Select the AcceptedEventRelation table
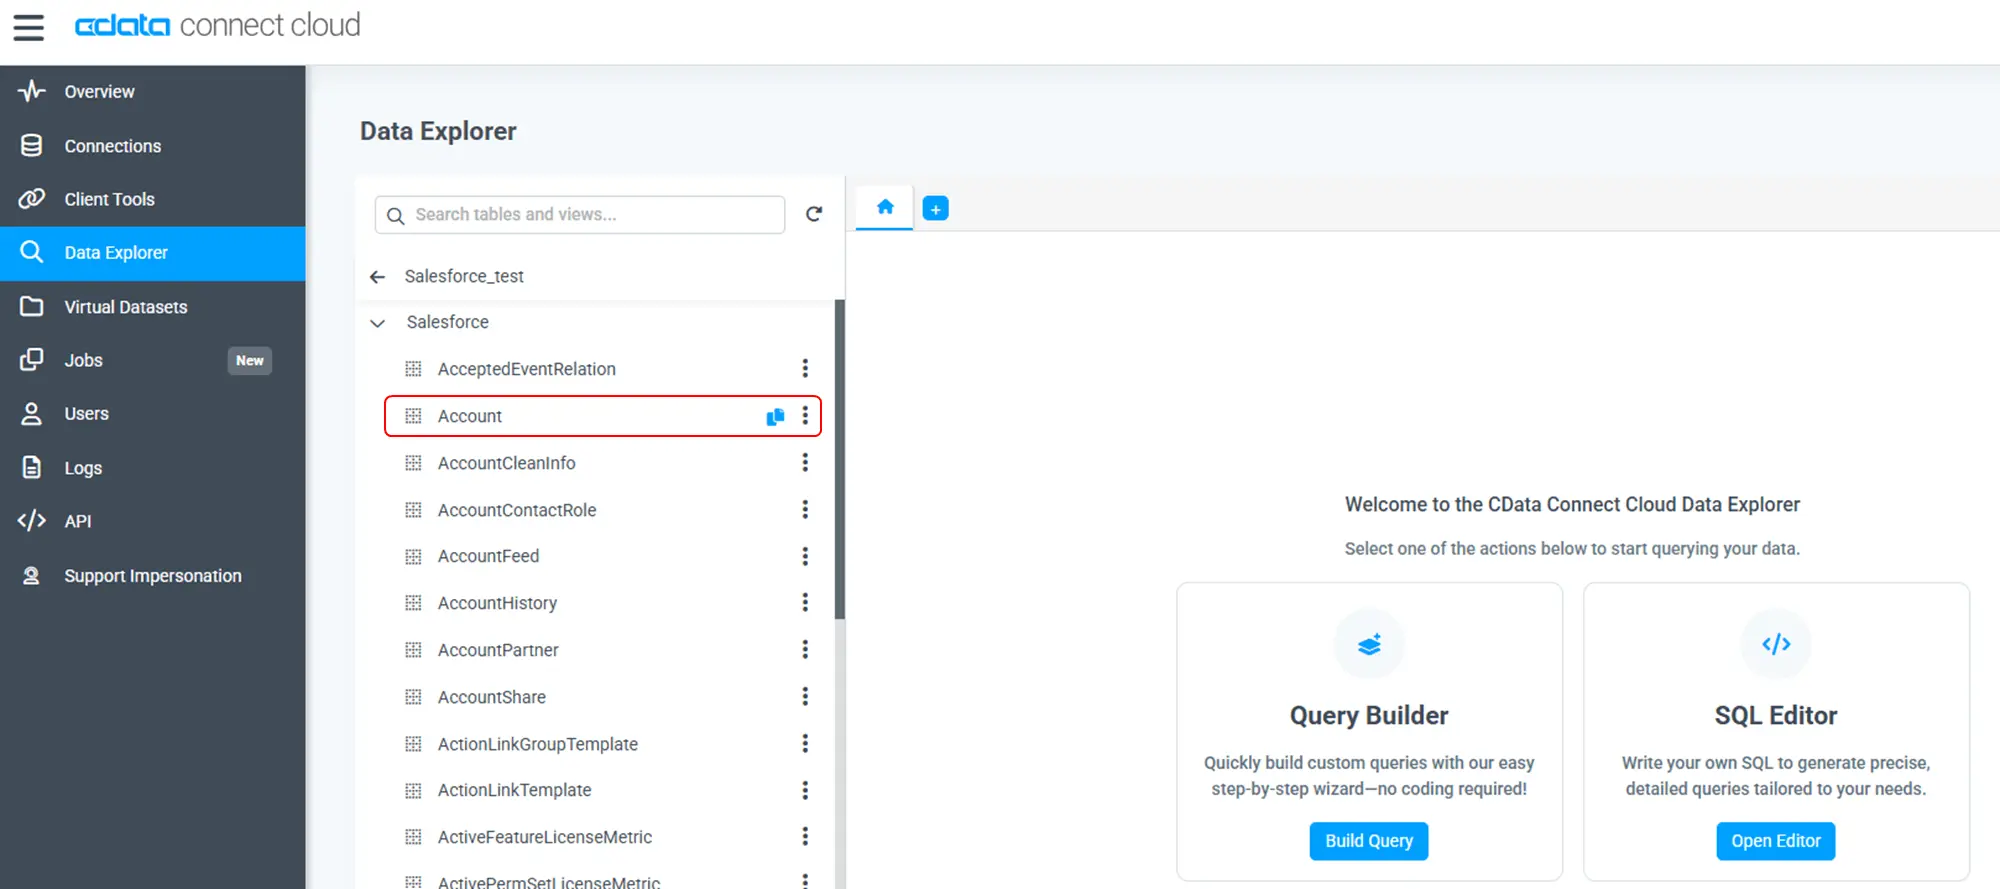Screen dimensions: 2000x889 pos(527,369)
